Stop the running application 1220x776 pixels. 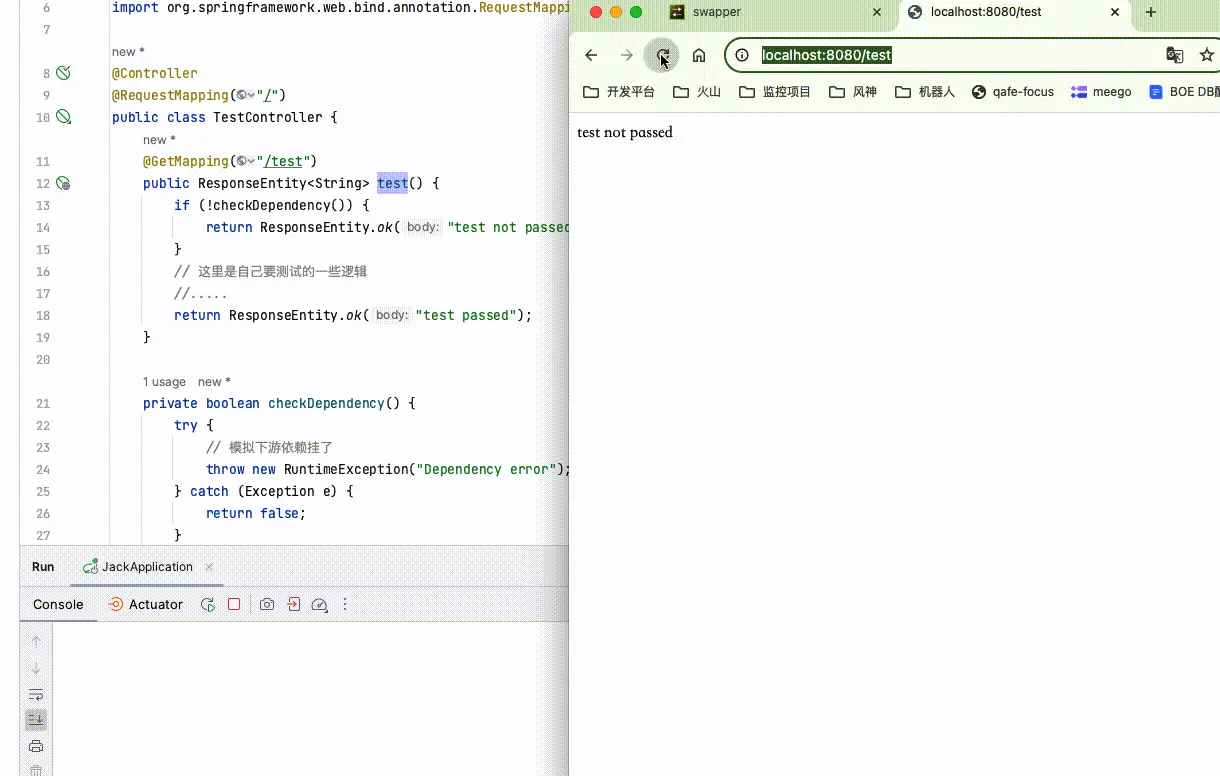tap(234, 605)
